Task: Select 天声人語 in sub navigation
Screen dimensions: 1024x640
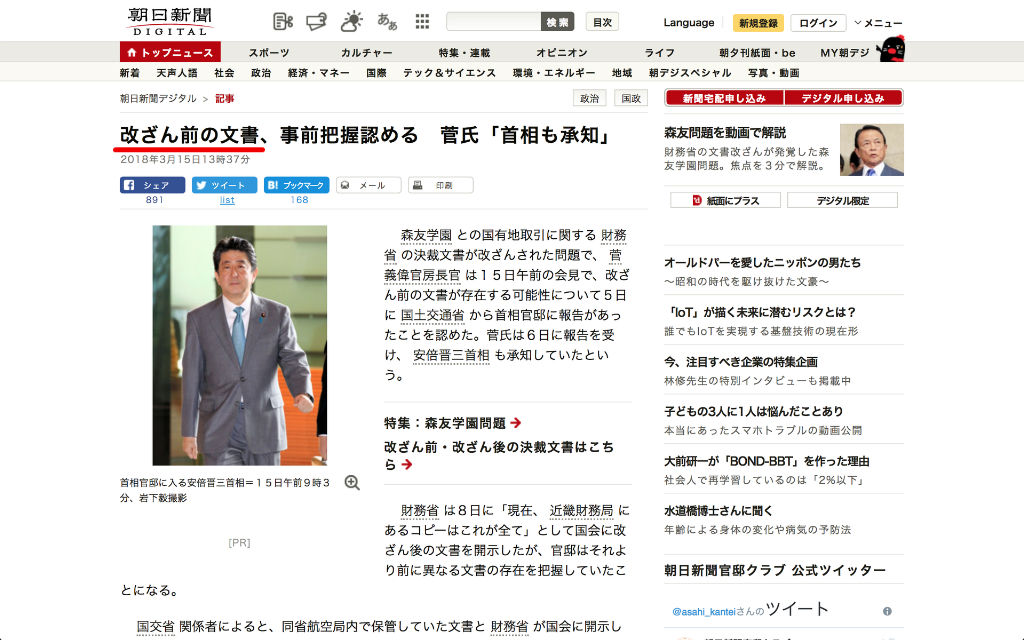Action: pos(176,72)
